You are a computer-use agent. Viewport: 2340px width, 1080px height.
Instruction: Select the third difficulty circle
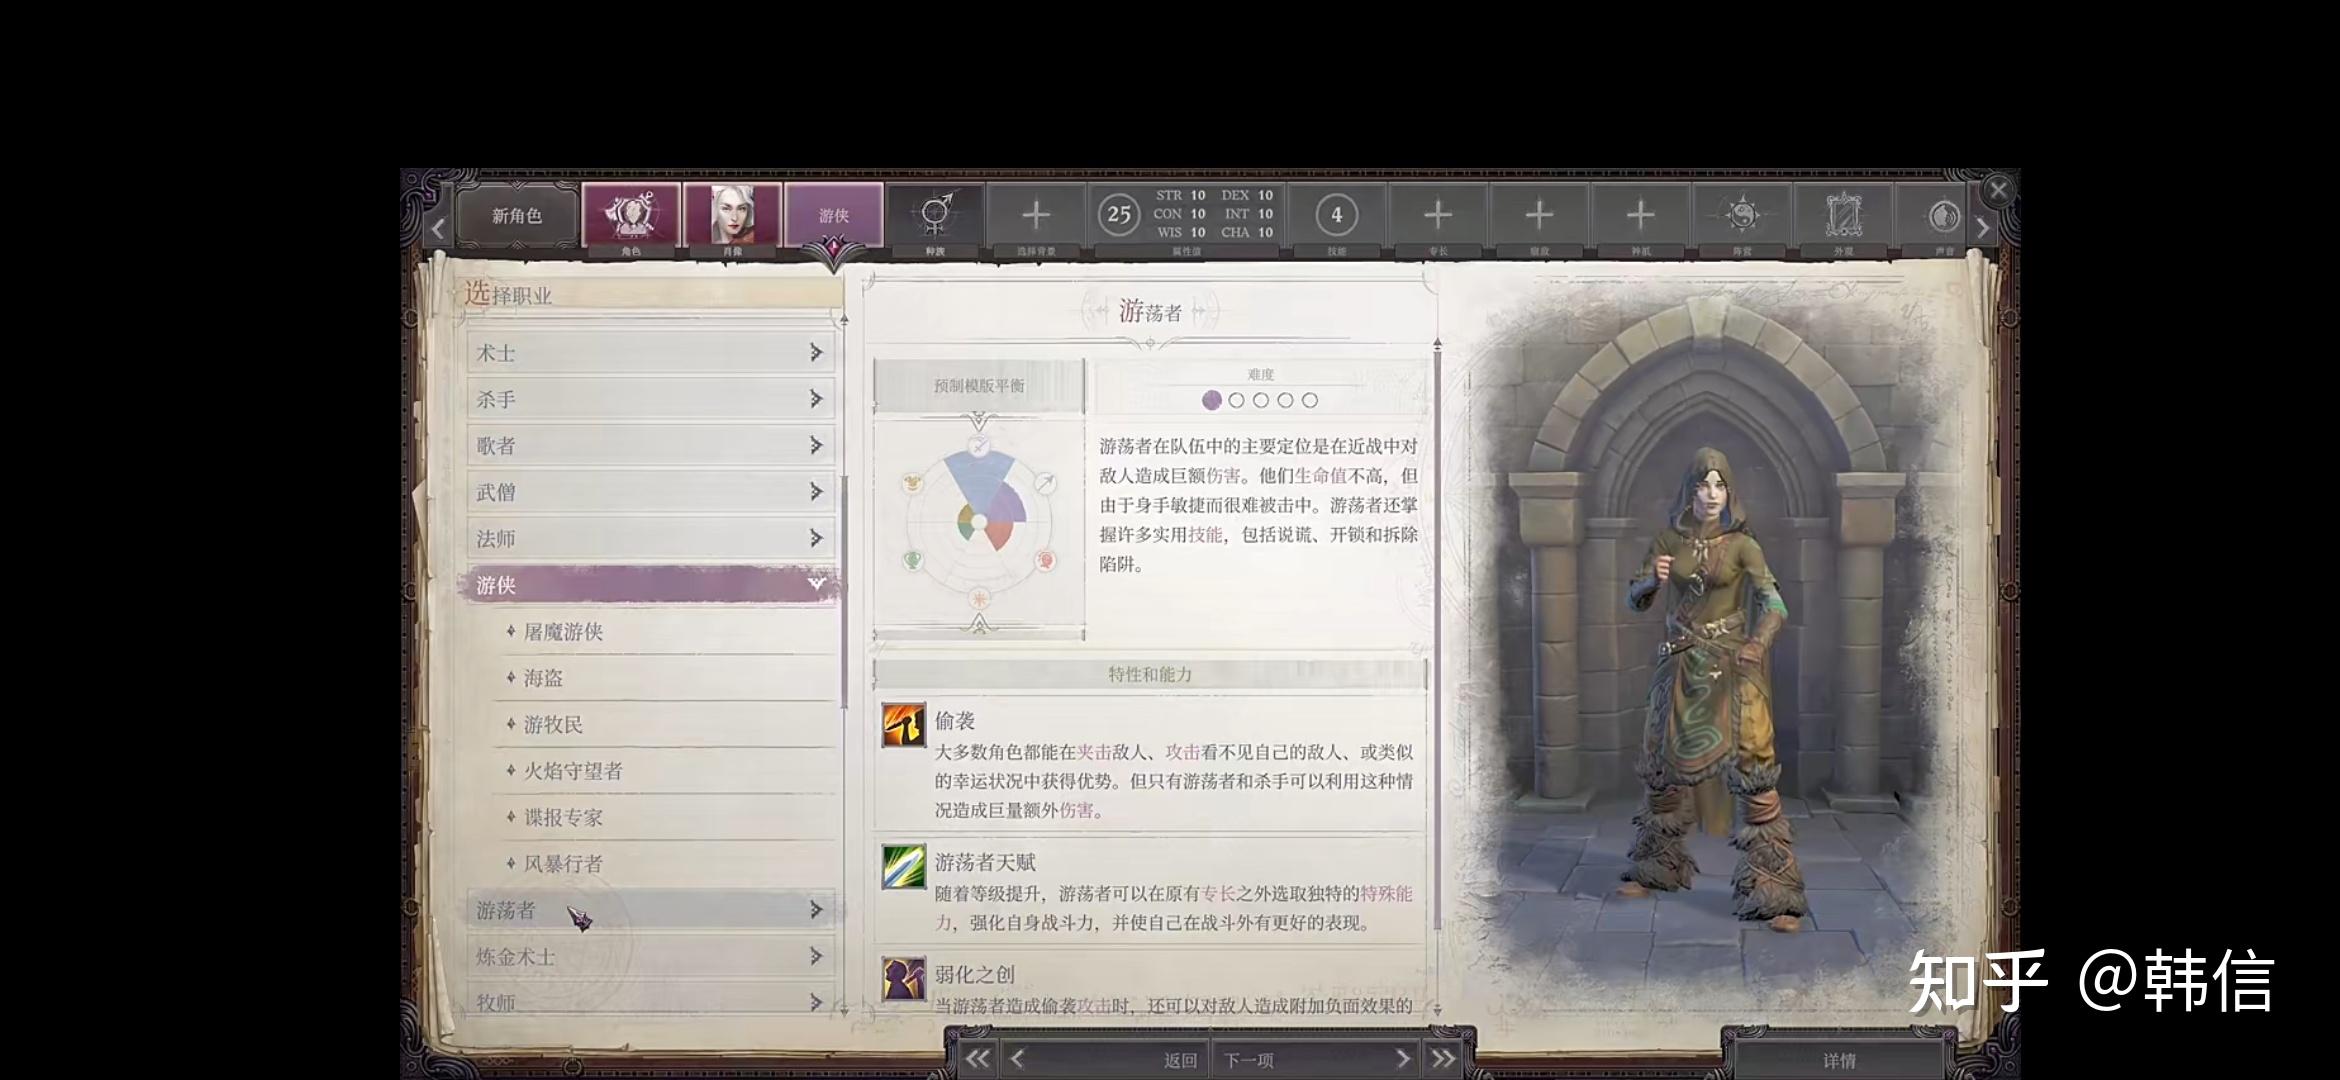(1261, 400)
